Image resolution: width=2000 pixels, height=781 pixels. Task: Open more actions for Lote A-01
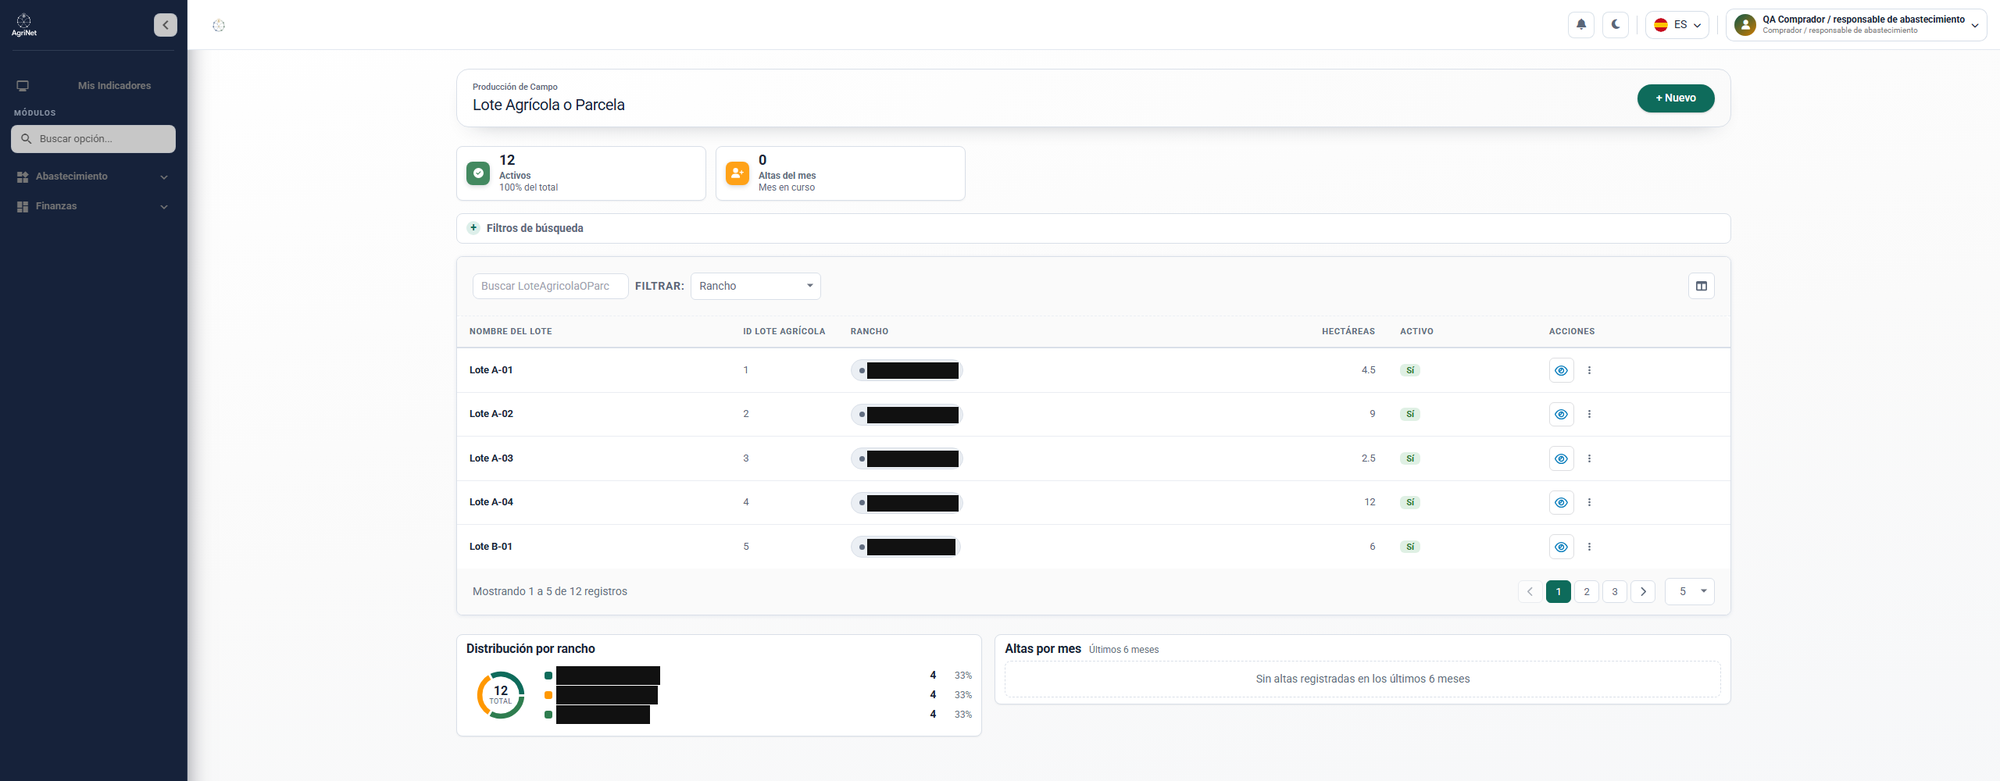[x=1589, y=371]
